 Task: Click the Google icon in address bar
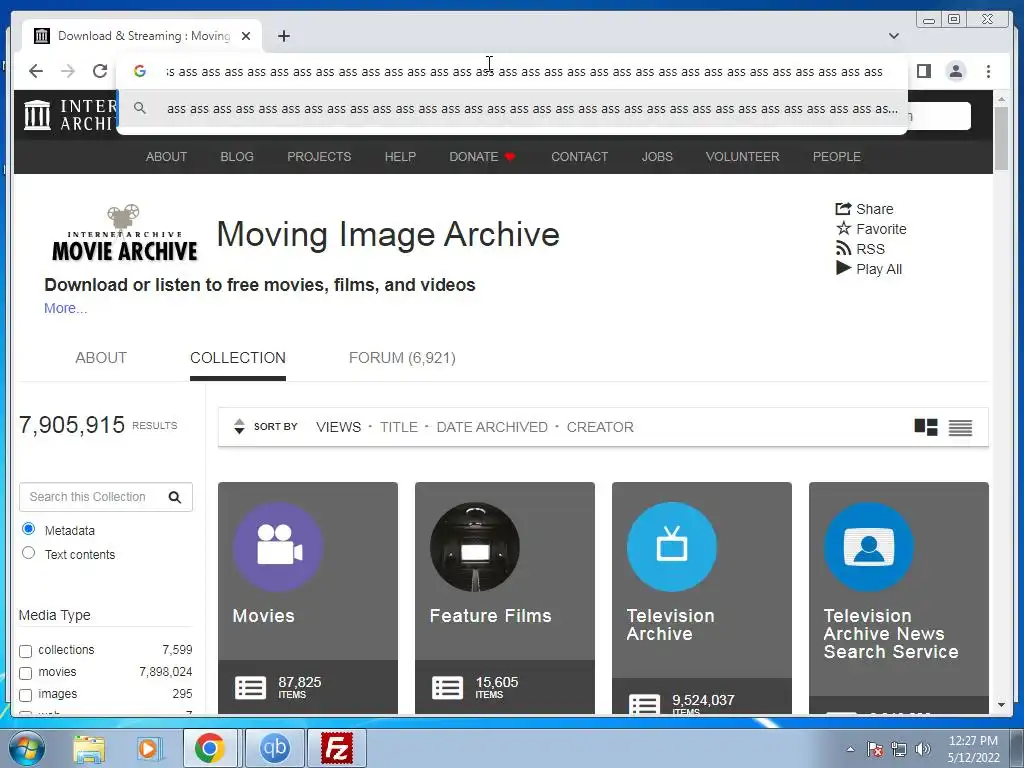[140, 71]
